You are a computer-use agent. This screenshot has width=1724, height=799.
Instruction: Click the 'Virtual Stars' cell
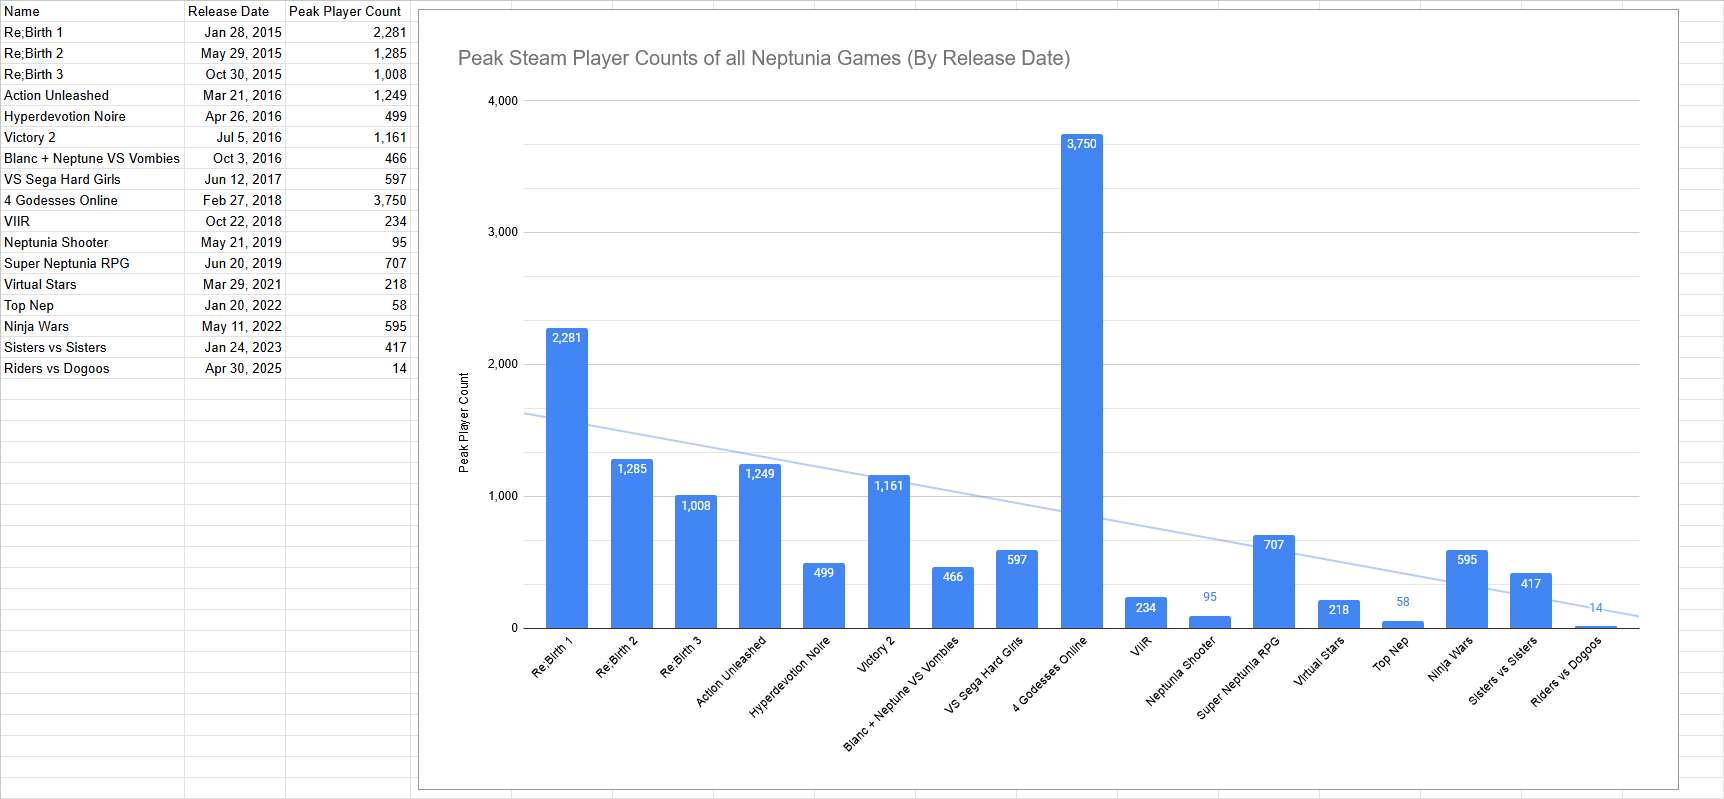92,284
